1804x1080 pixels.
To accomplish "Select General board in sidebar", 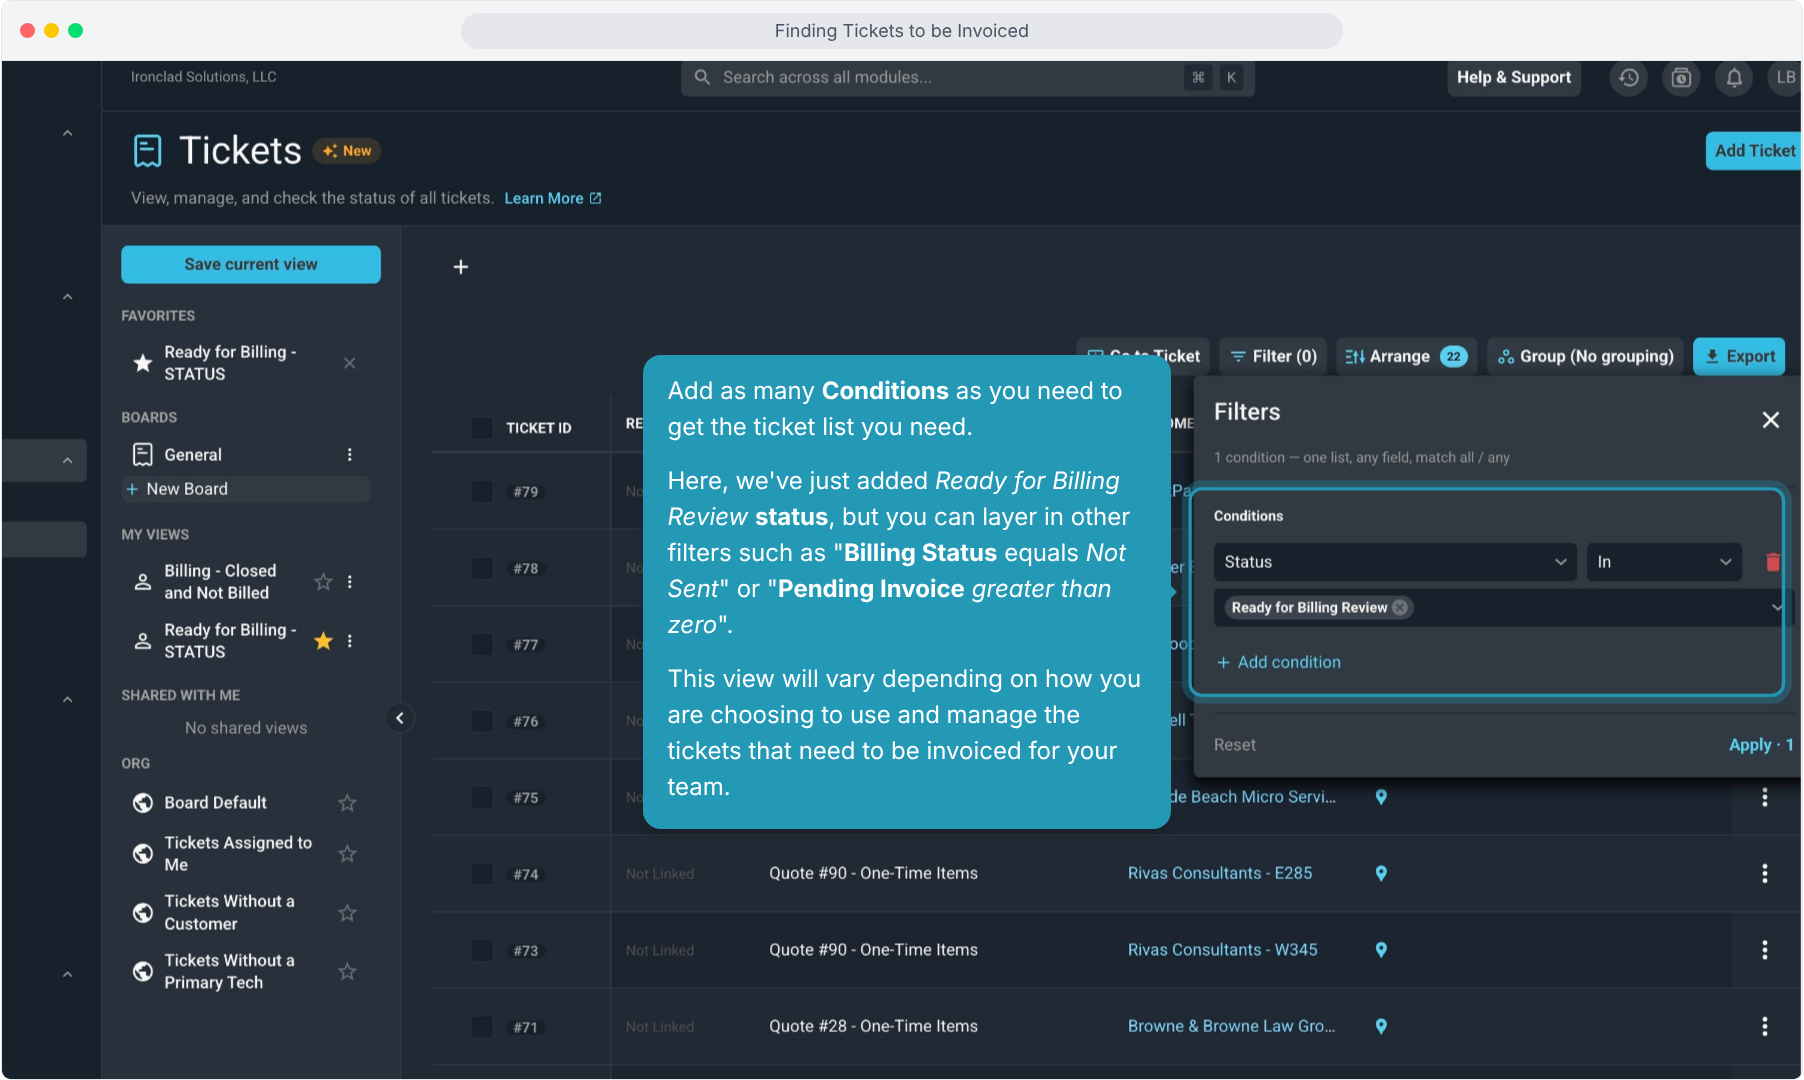I will pos(193,455).
